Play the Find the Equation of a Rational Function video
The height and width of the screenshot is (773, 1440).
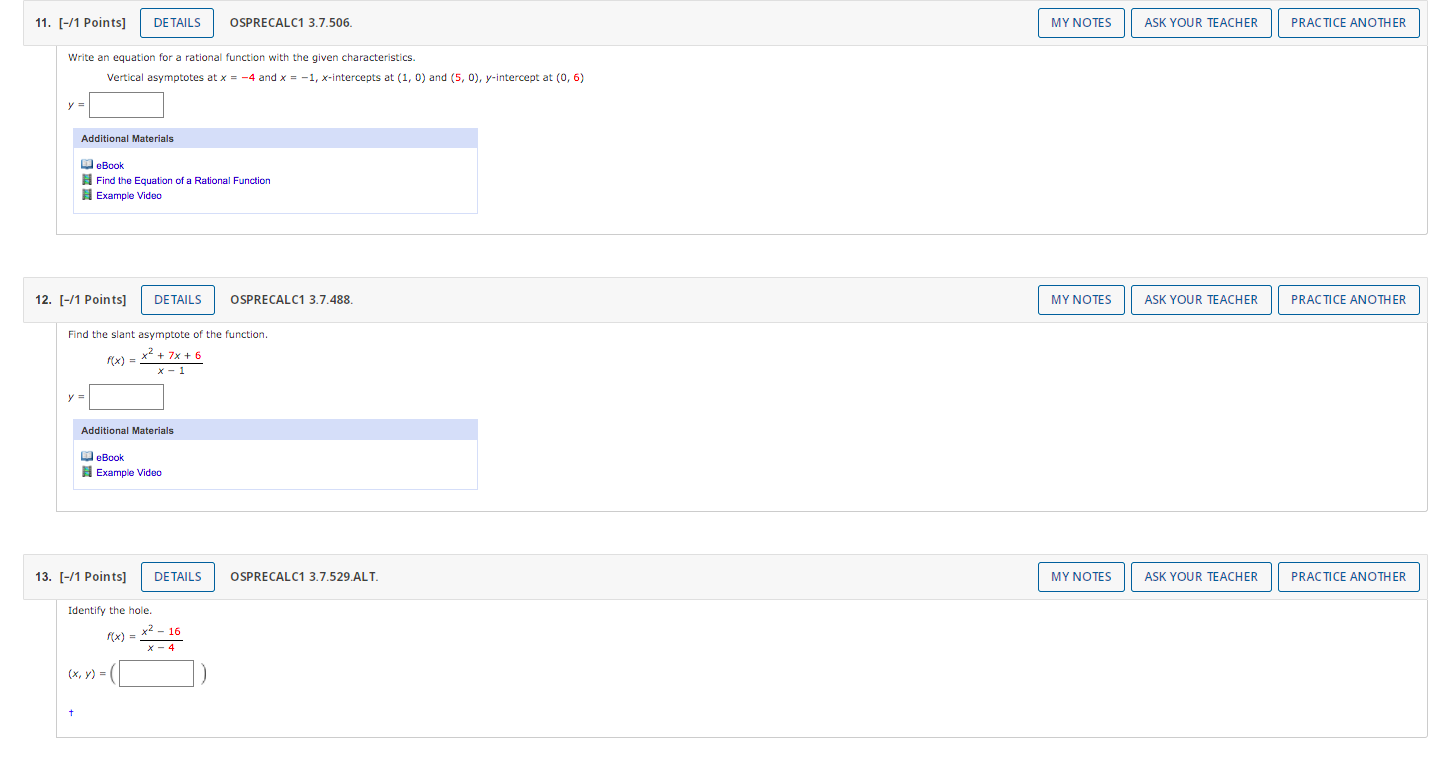click(x=183, y=180)
